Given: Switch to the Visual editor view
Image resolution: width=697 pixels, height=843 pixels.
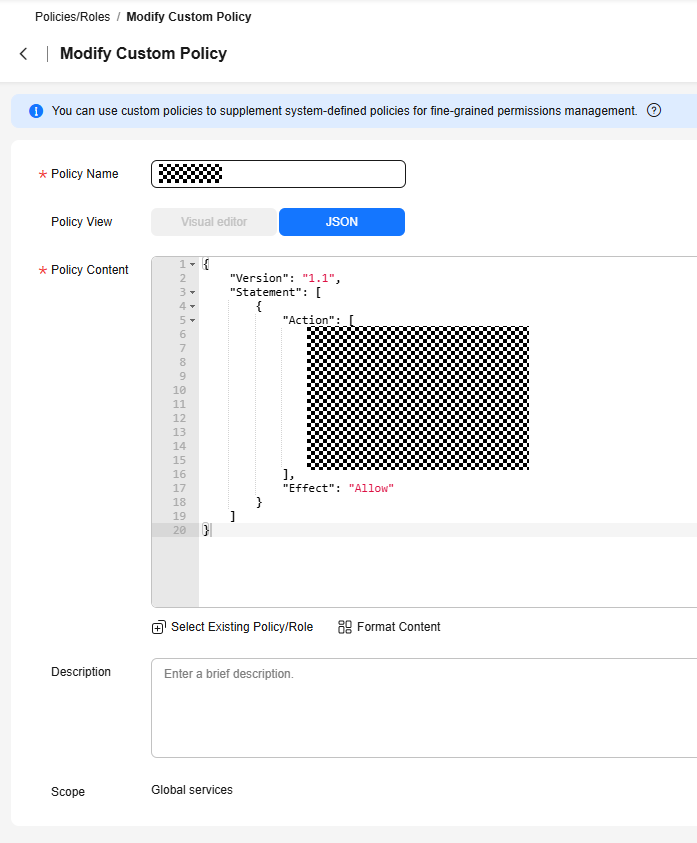Looking at the screenshot, I should 214,222.
